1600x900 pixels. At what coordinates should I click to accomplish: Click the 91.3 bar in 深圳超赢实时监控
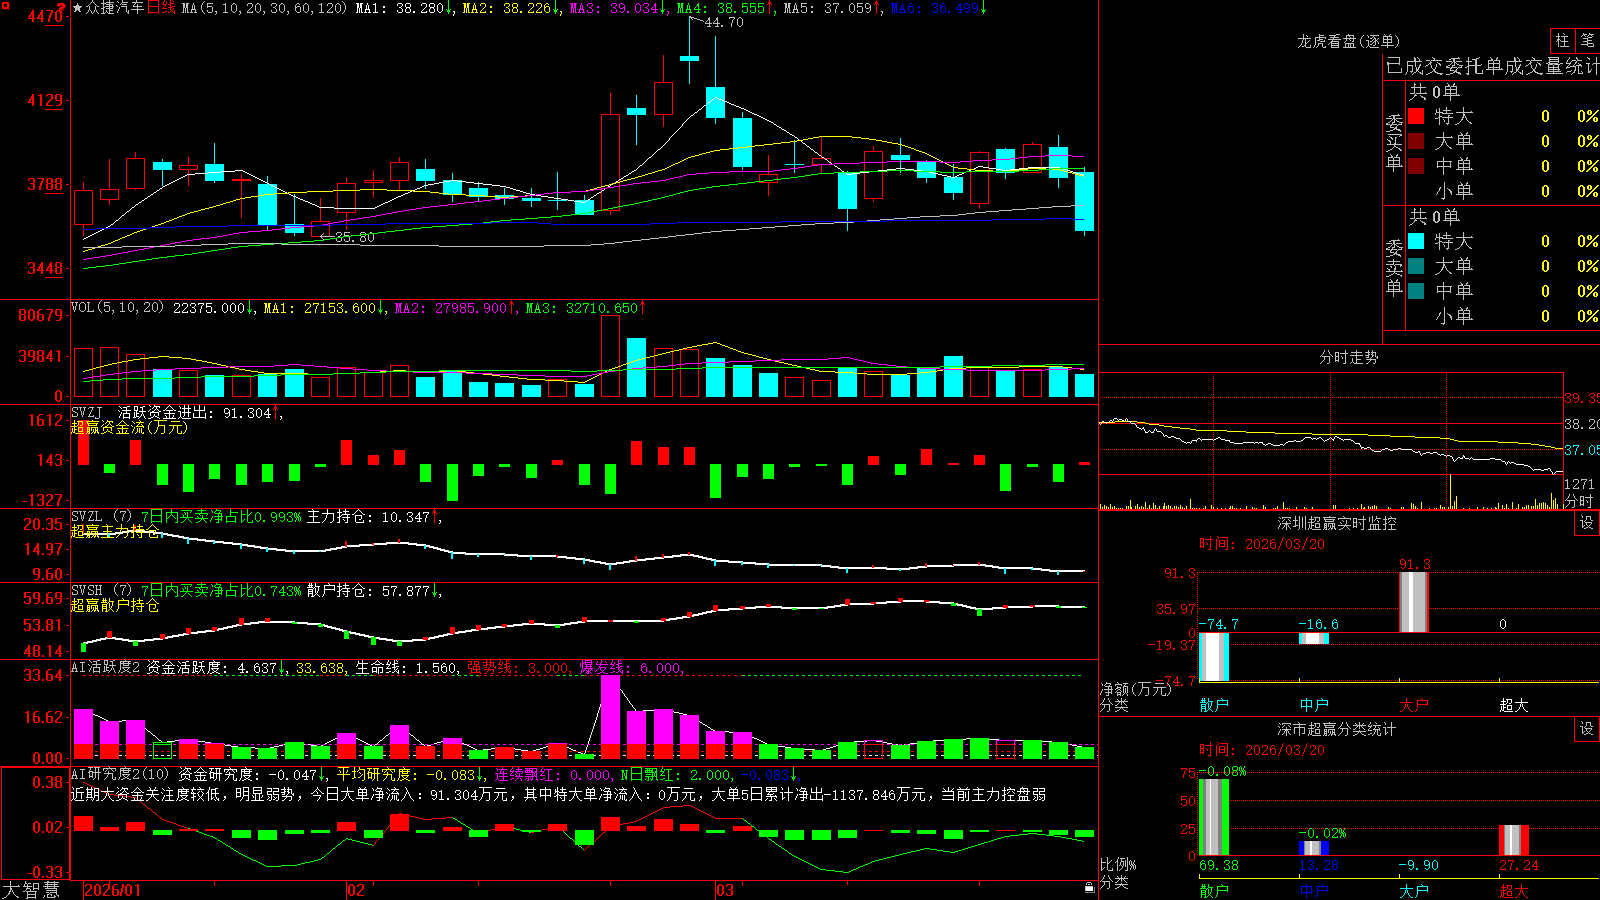(1414, 602)
